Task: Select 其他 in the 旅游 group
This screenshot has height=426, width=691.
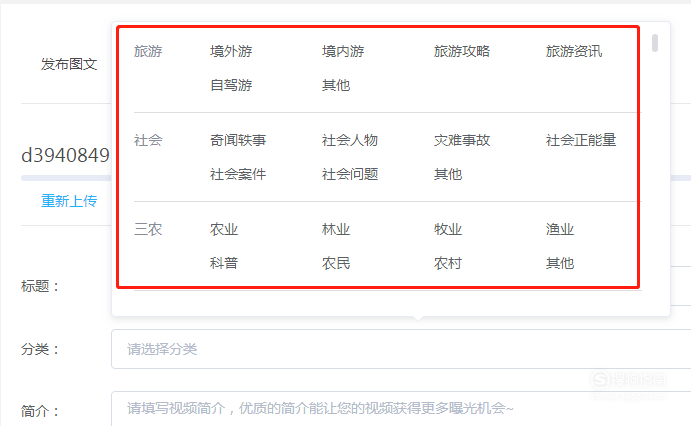Action: (x=336, y=85)
